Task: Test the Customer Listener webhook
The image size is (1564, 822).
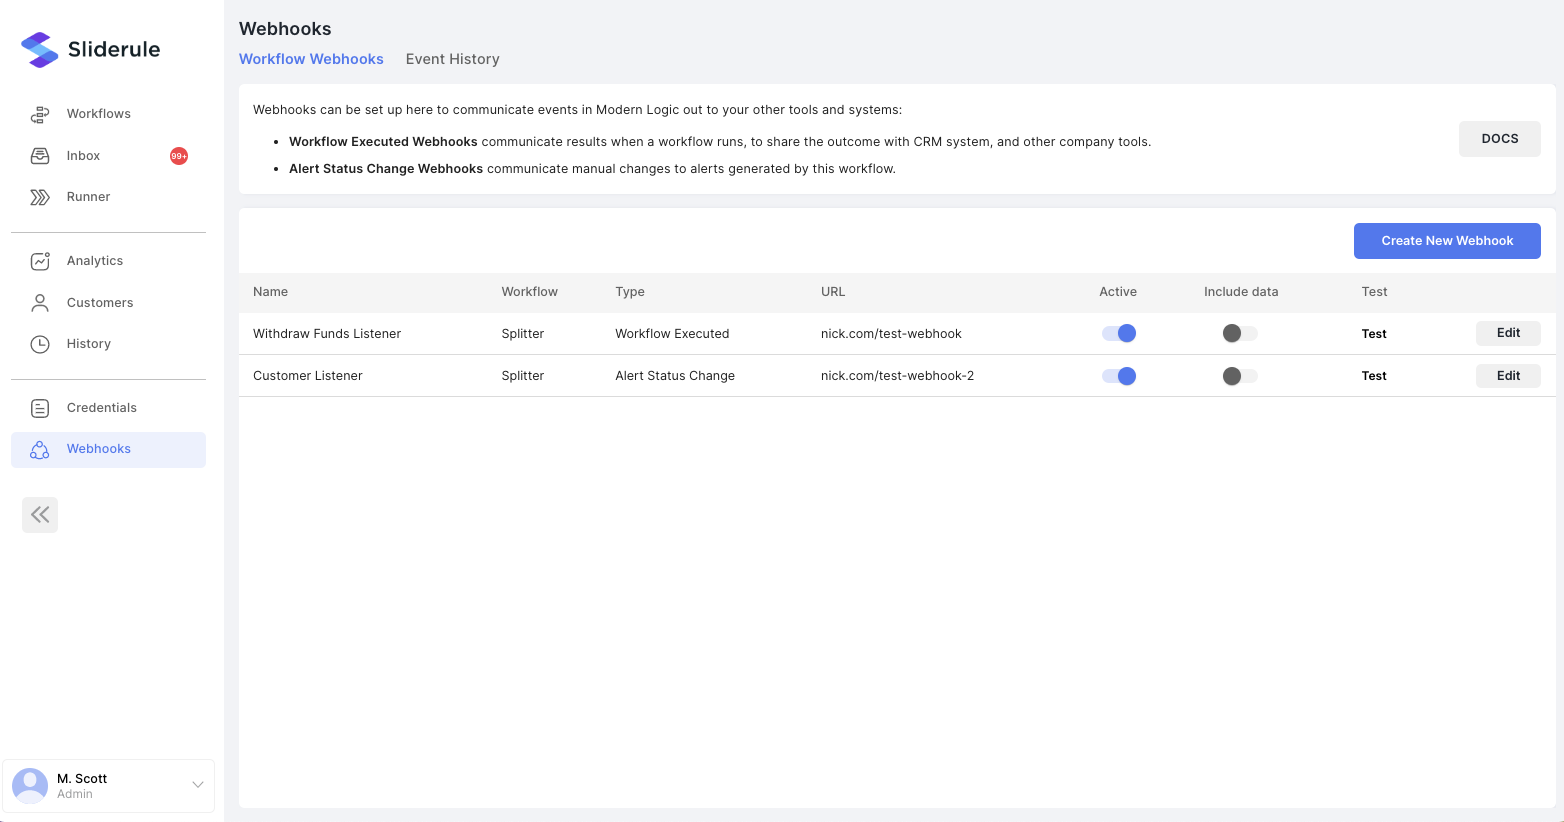Action: tap(1374, 376)
